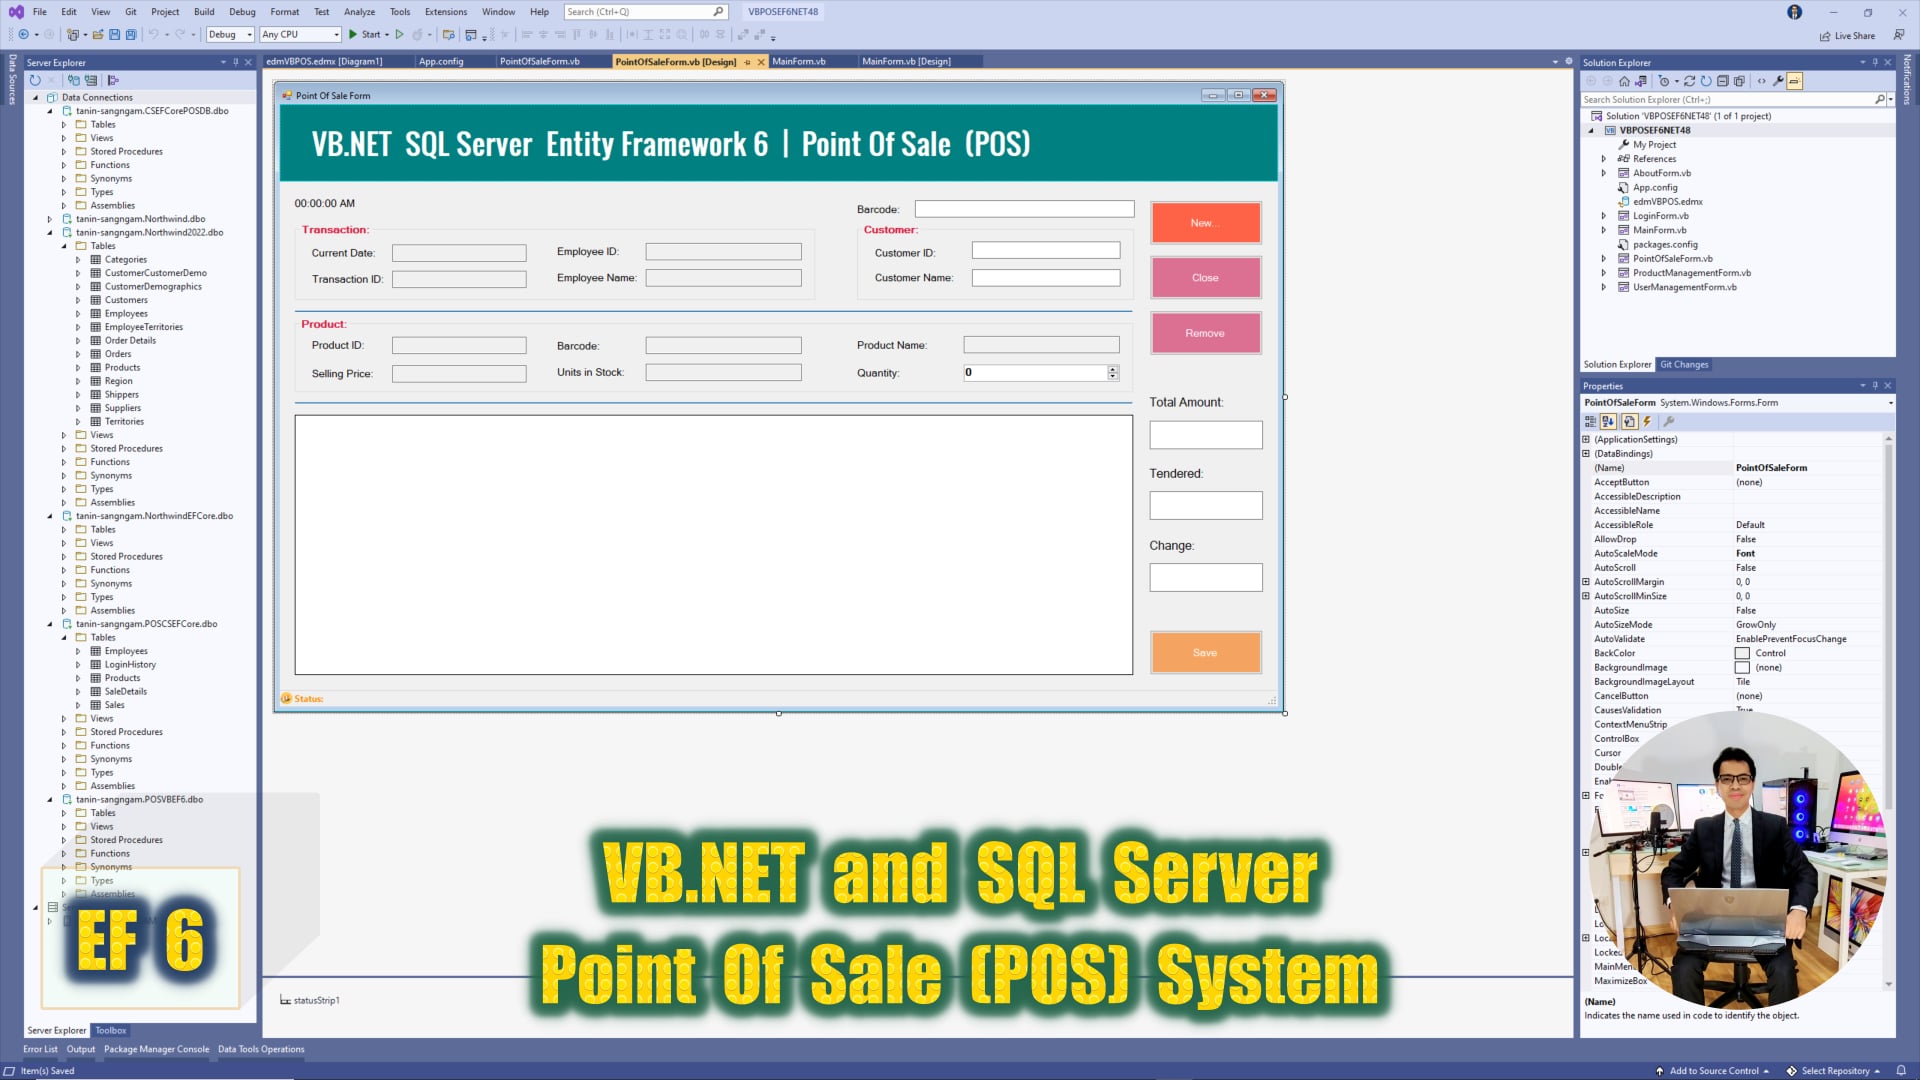This screenshot has width=1920, height=1080.
Task: Open the Any CPU platform dropdown
Action: click(x=300, y=35)
